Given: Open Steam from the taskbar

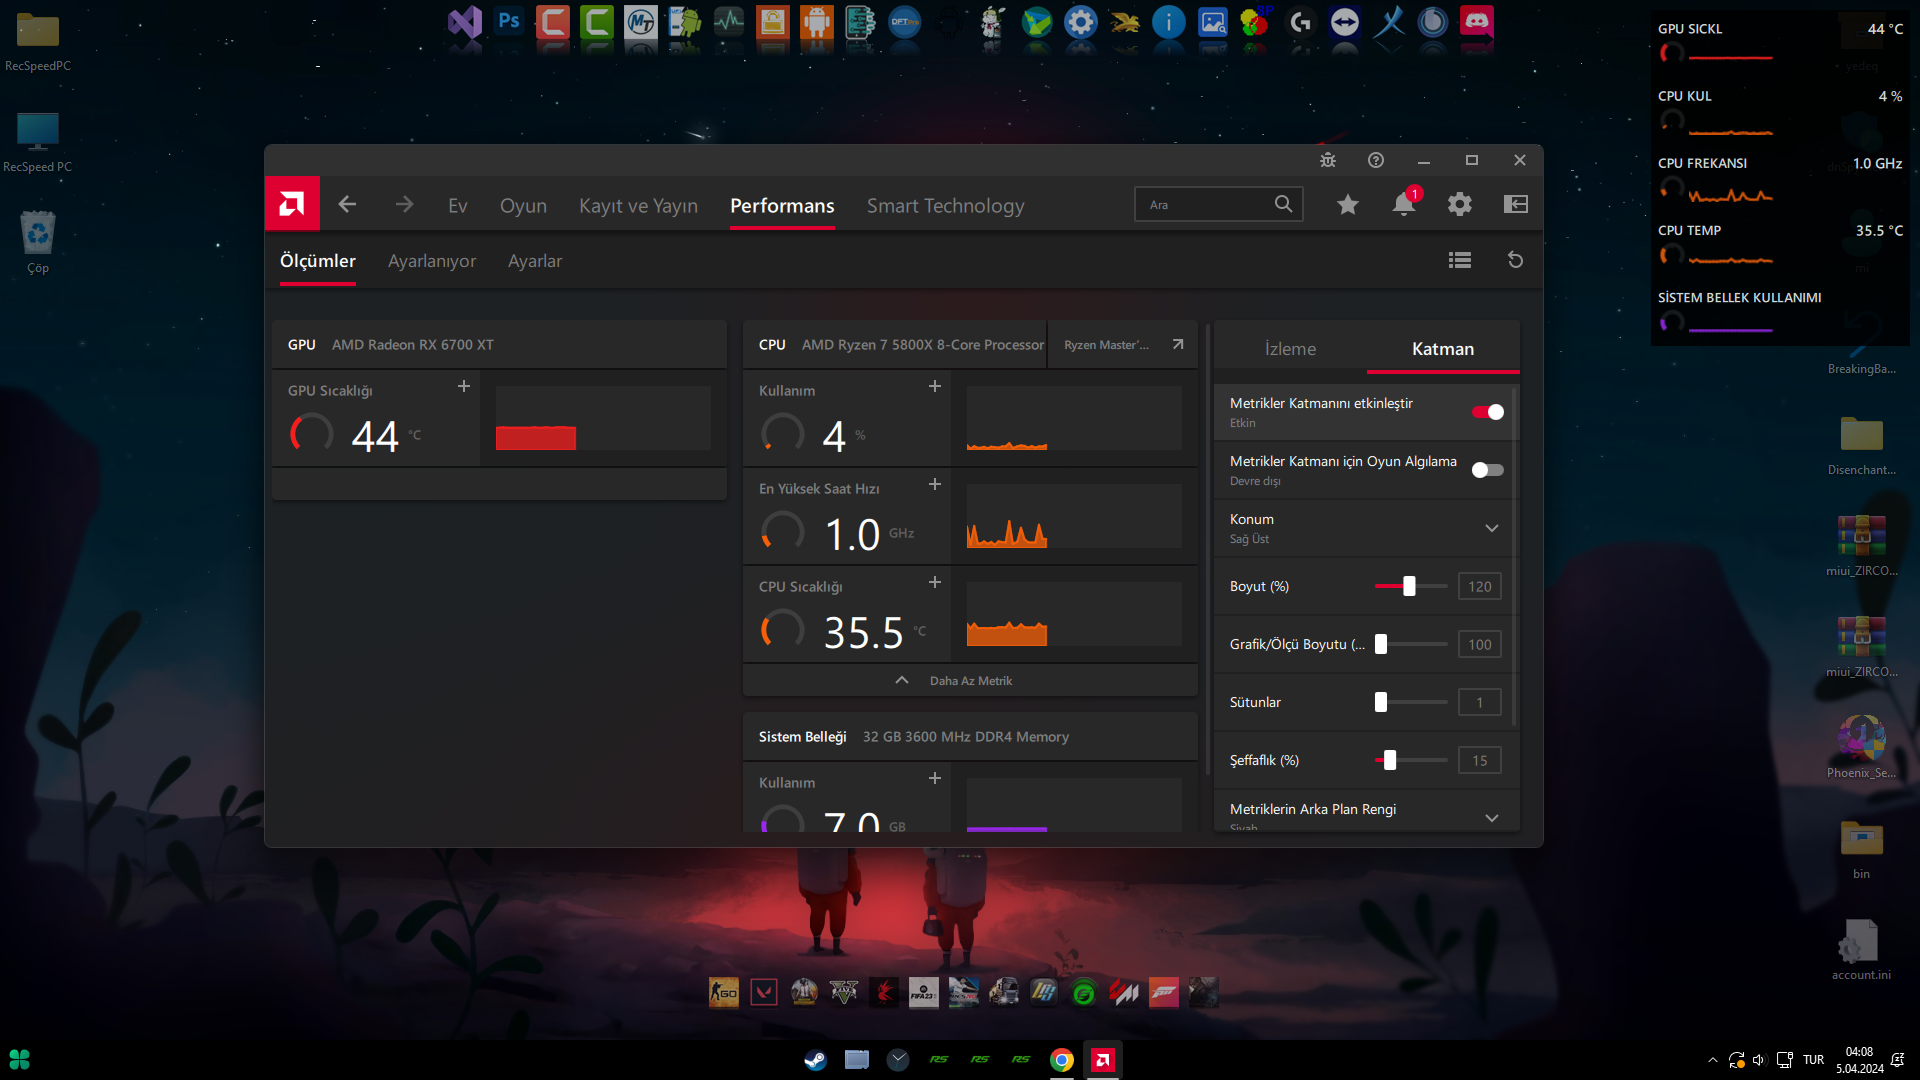Looking at the screenshot, I should tap(816, 1060).
